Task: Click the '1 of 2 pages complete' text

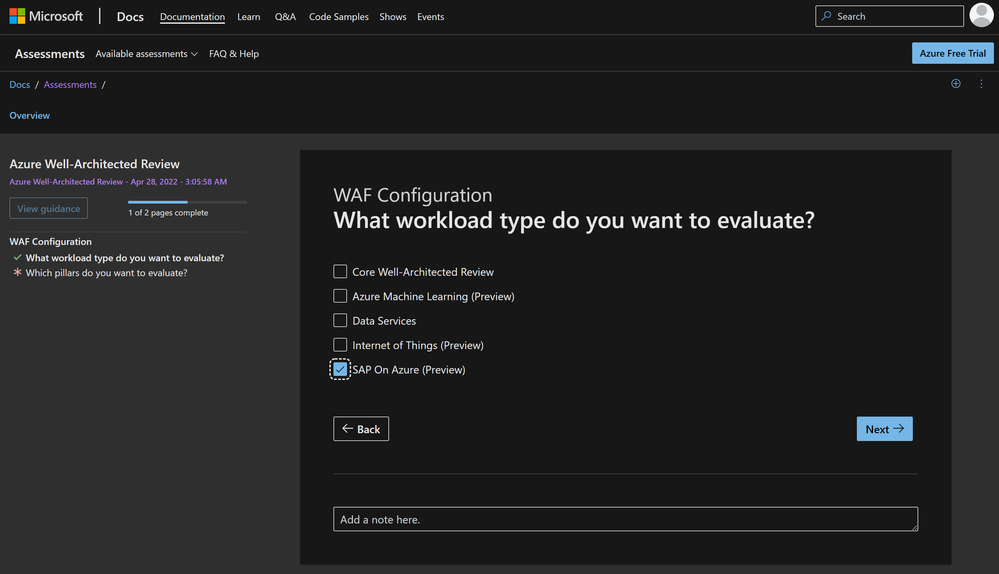Action: (168, 213)
